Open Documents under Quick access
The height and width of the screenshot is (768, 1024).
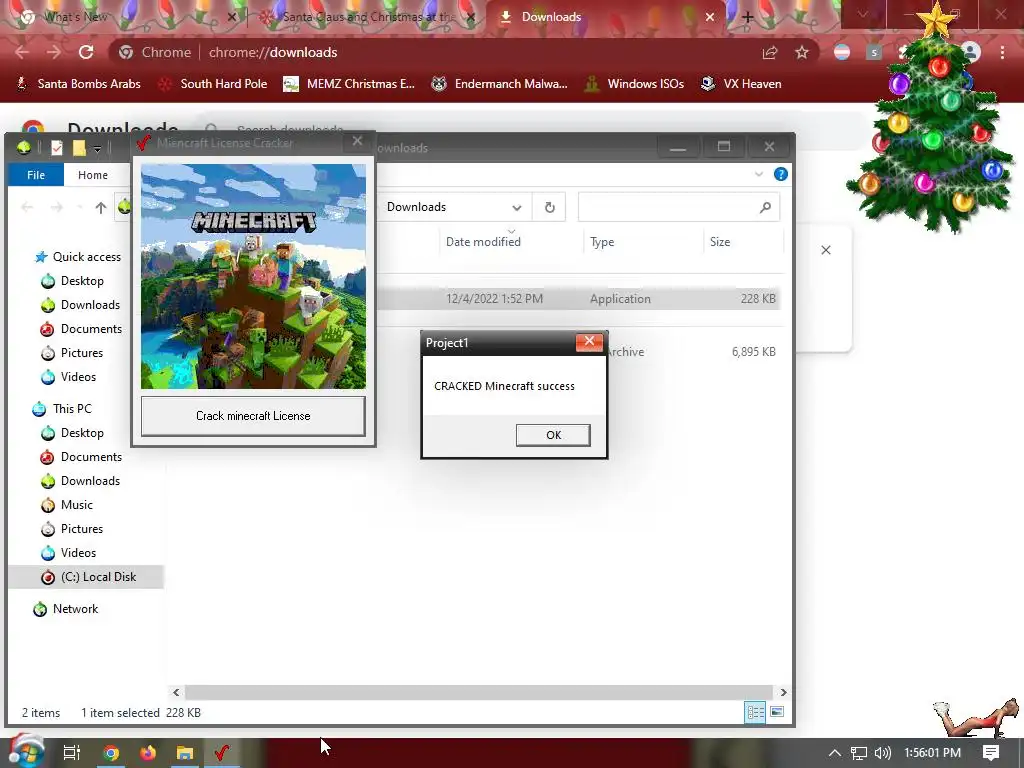[81, 329]
